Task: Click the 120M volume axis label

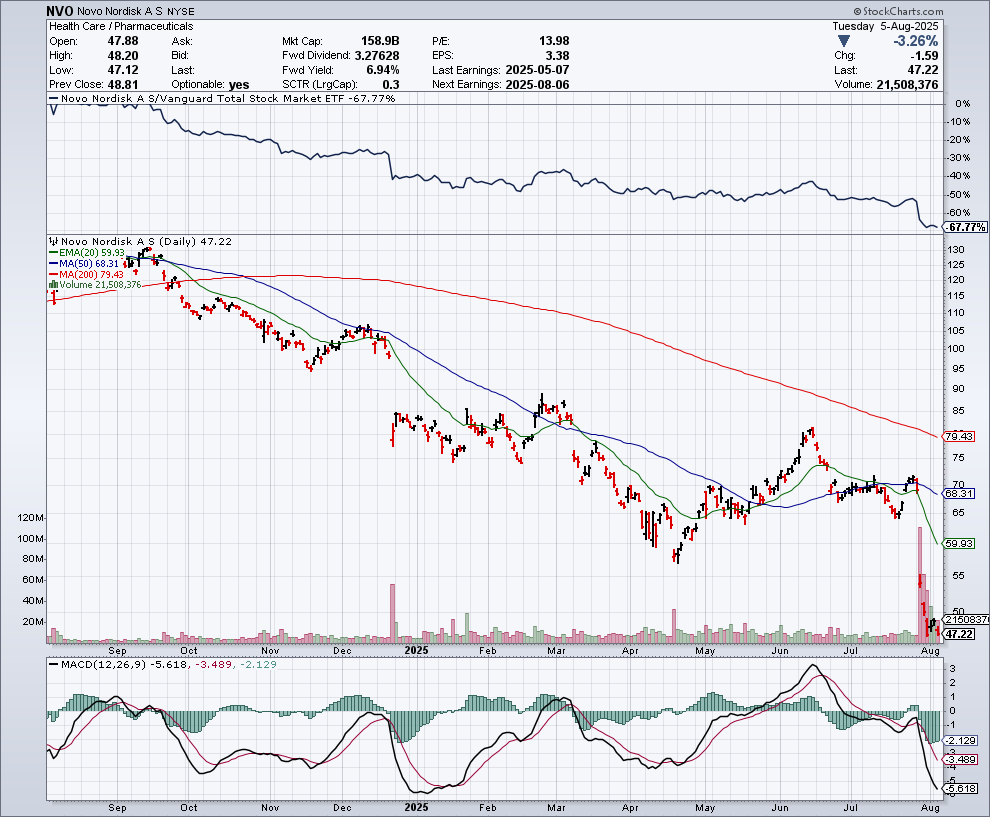Action: coord(31,518)
